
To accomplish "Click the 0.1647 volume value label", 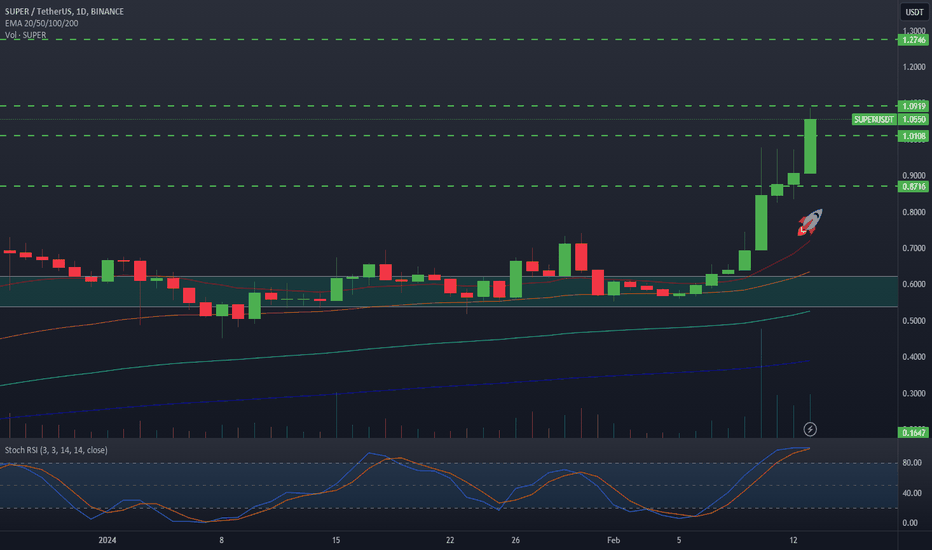I will pos(913,432).
